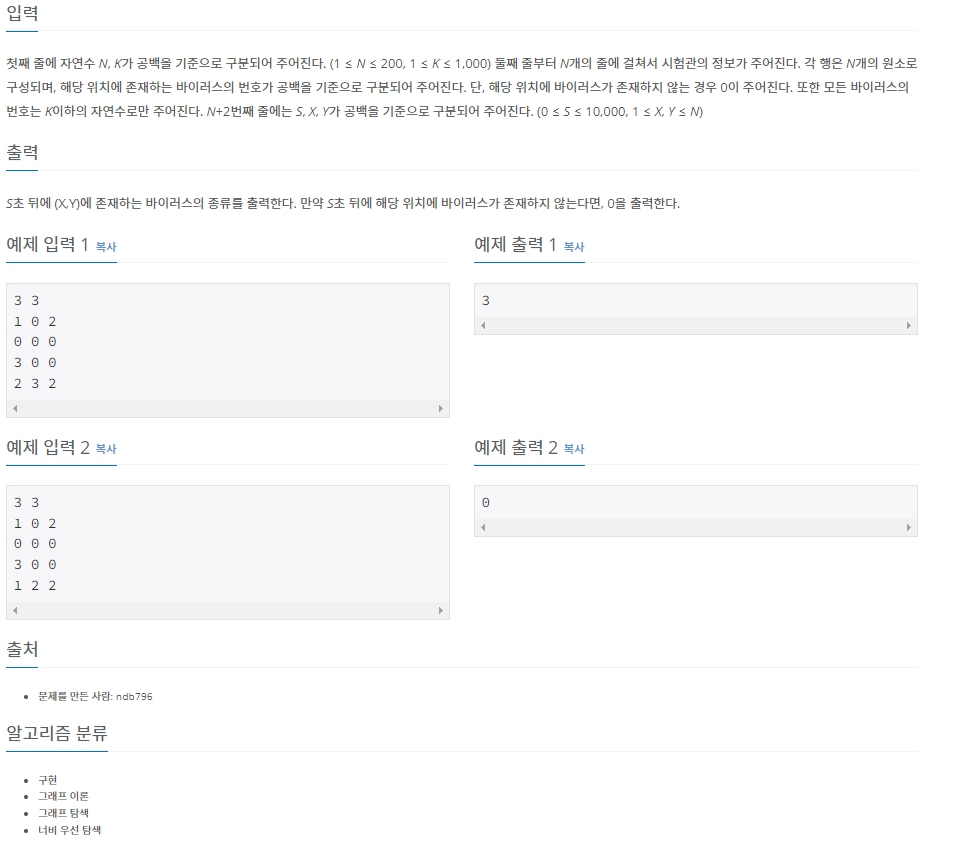Click value 3 in sample output 1
This screenshot has width=953, height=858.
tap(486, 301)
